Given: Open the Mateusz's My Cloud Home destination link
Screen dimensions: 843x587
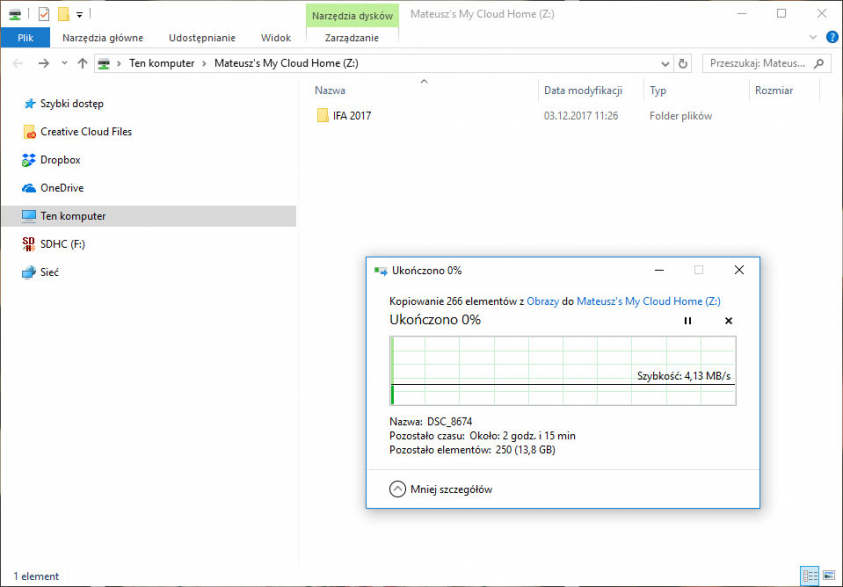Looking at the screenshot, I should (x=648, y=301).
